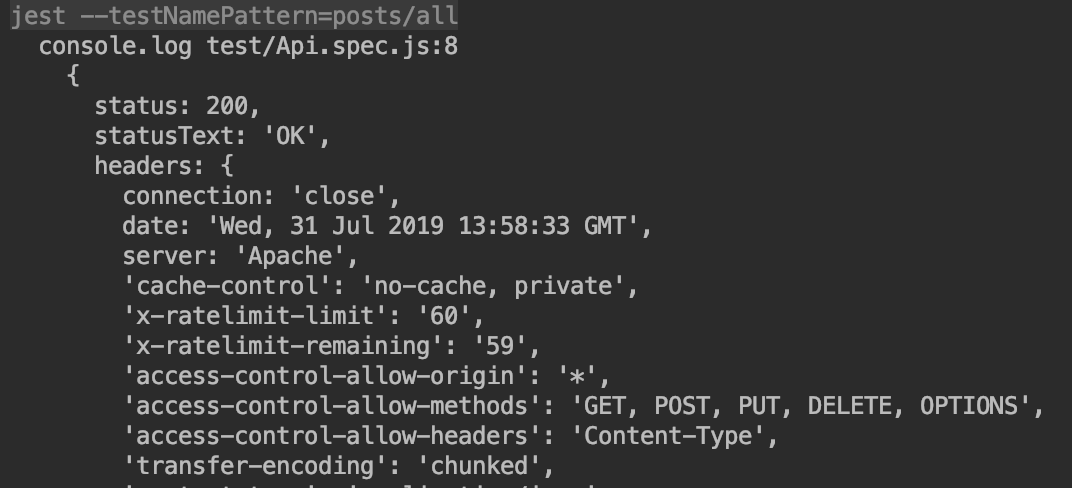Click the 'x-ratelimit-remaining' header key

[284, 346]
